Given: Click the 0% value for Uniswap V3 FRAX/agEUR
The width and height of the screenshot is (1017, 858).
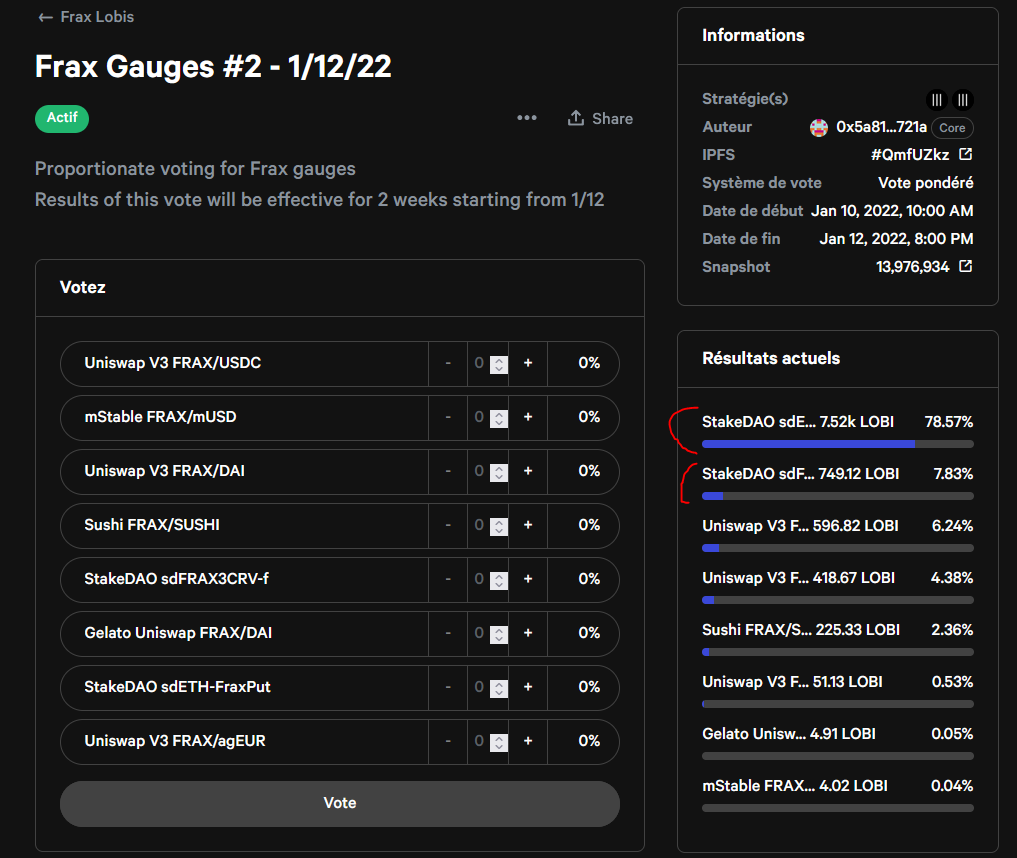Looking at the screenshot, I should (x=589, y=741).
